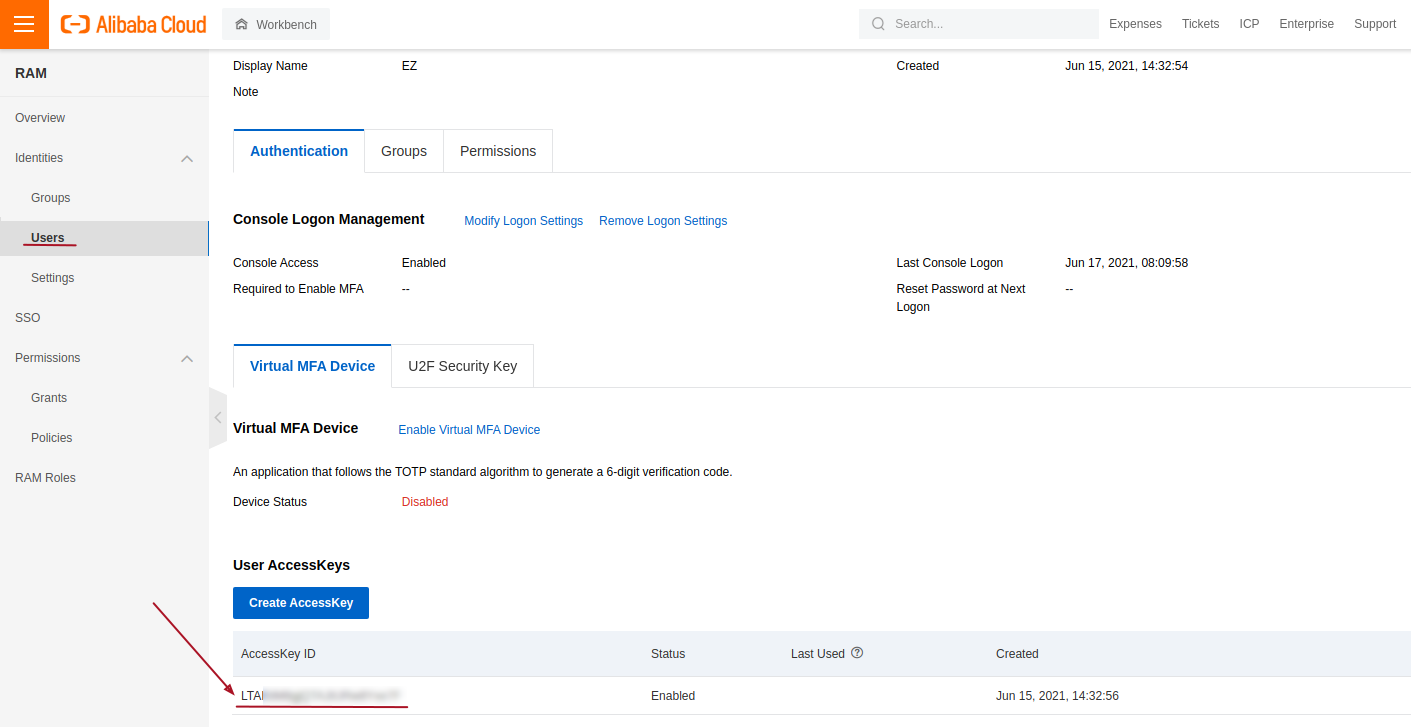
Task: Collapse the sidebar with arrow handle
Action: tap(218, 418)
